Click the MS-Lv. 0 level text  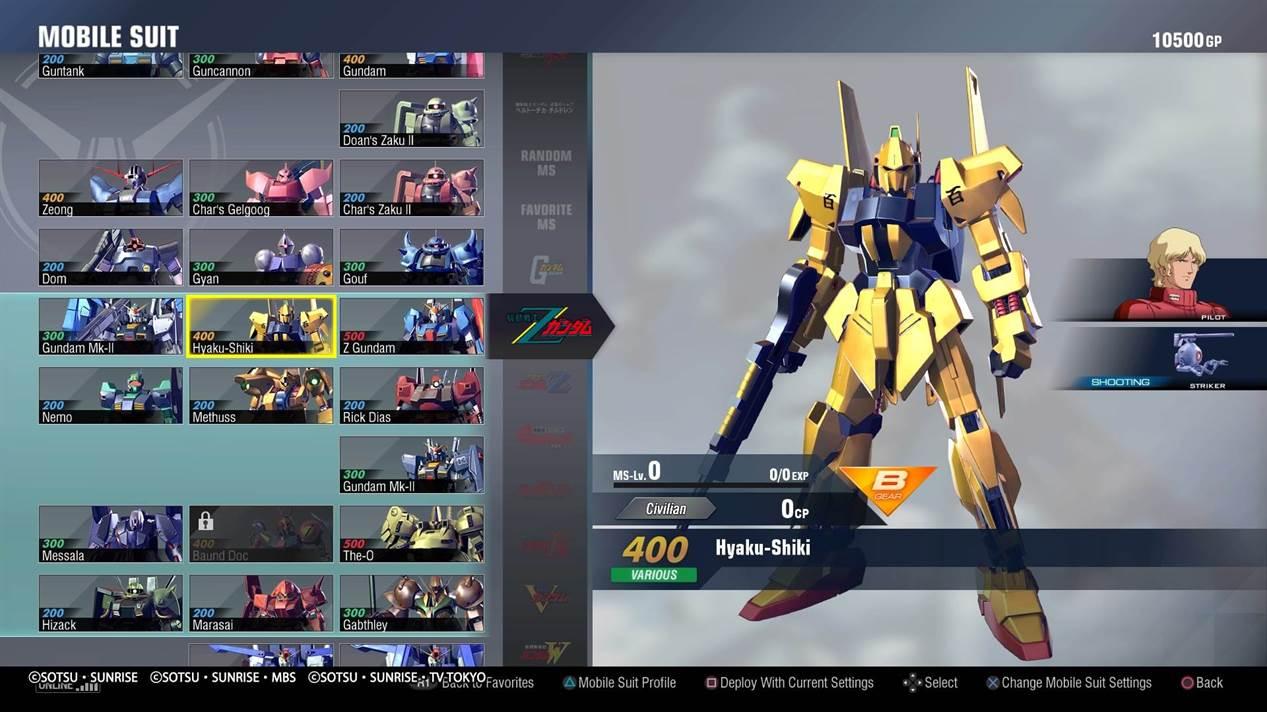637,472
